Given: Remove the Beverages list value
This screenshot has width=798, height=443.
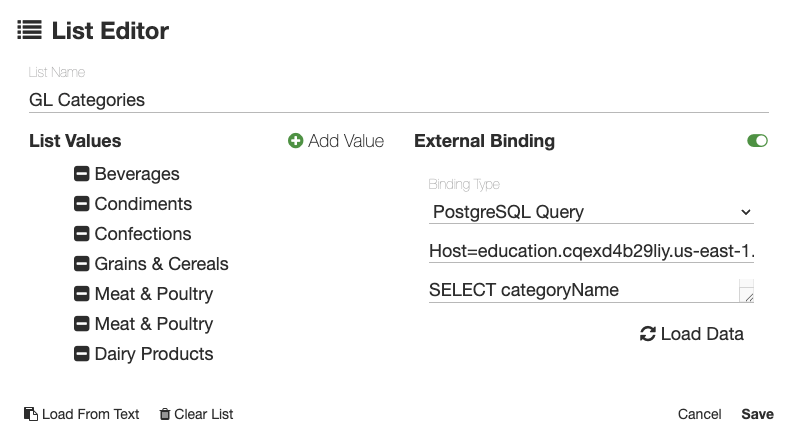Looking at the screenshot, I should (82, 174).
